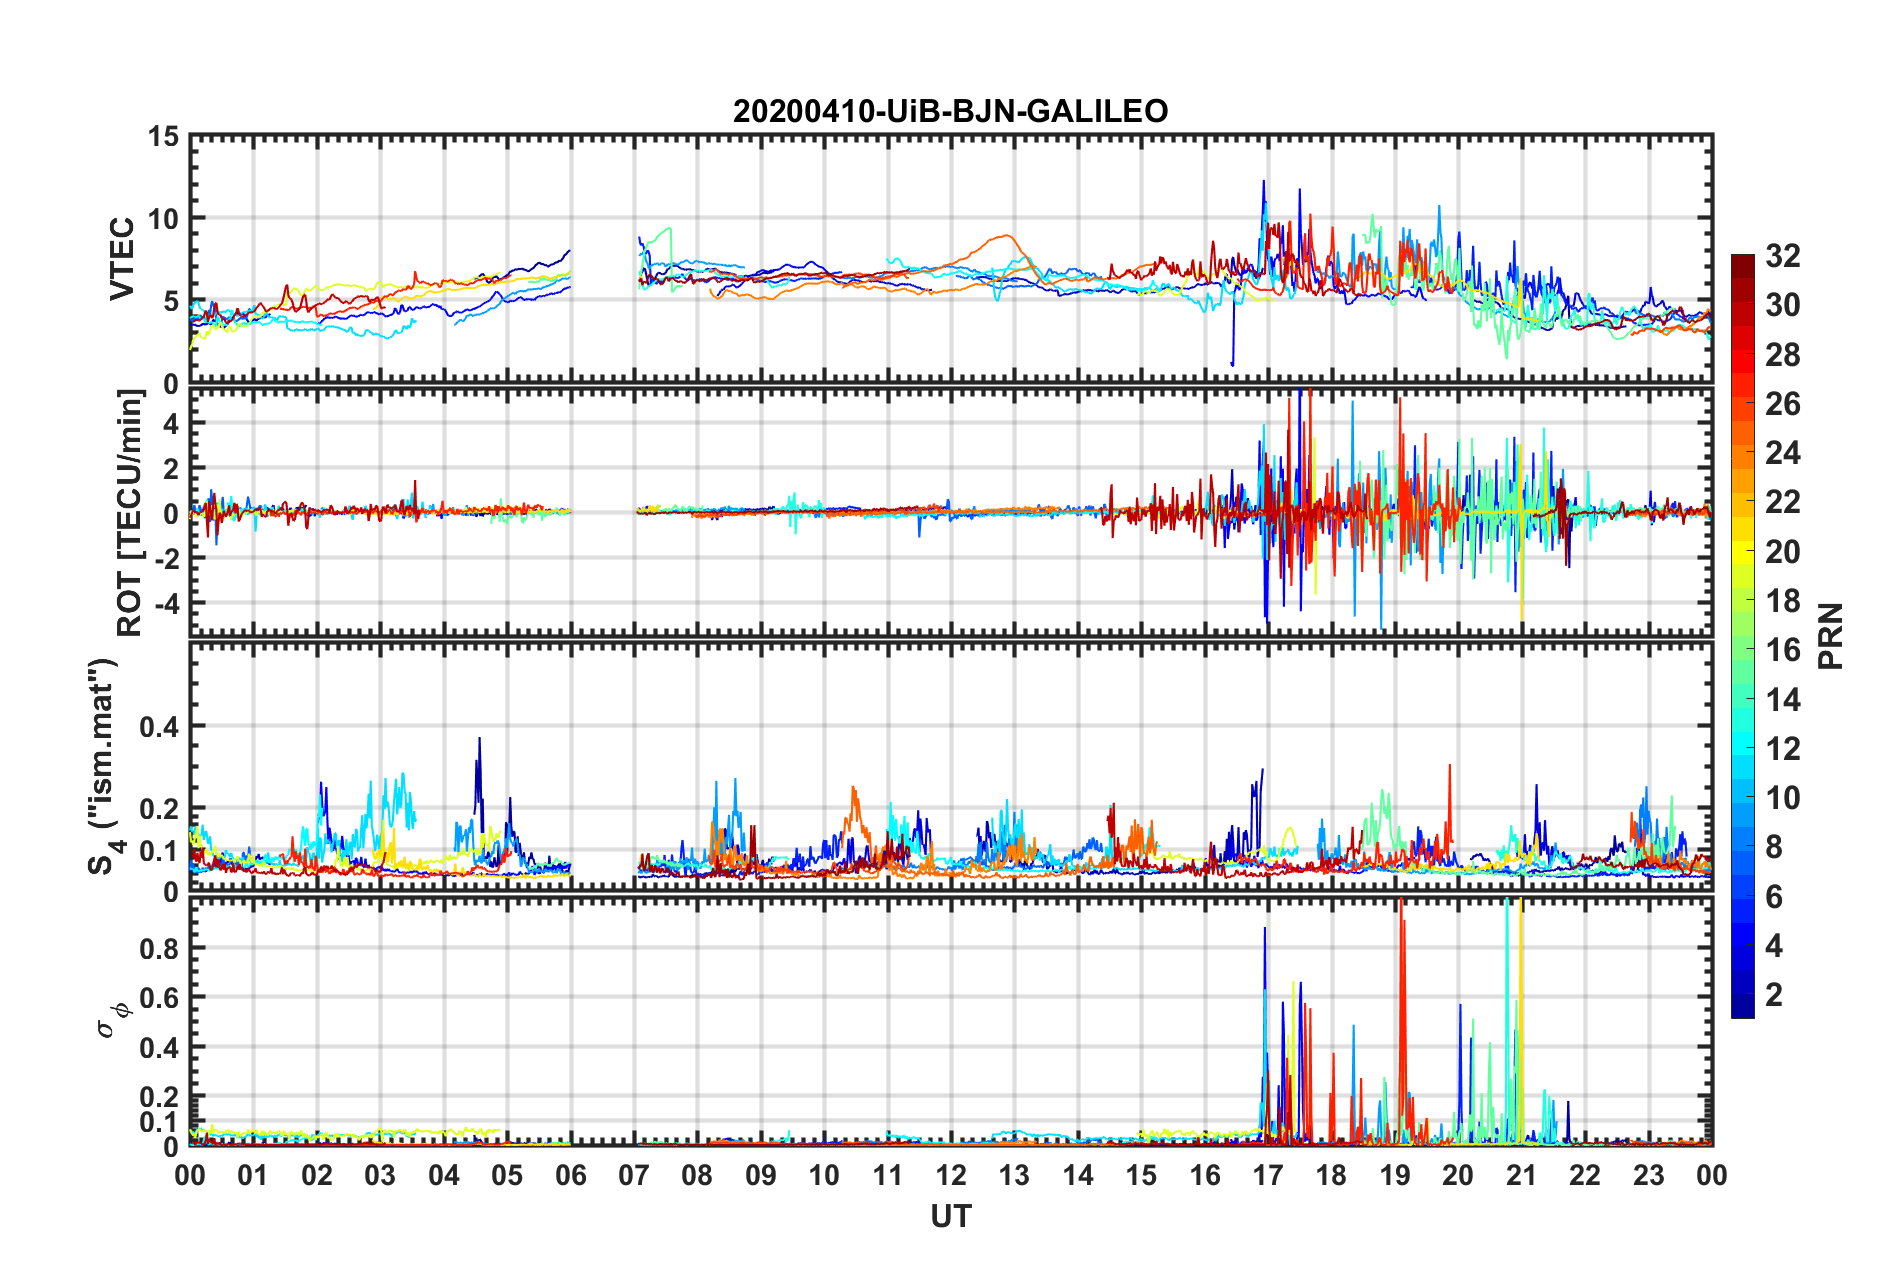
Task: Select ROT panel y-tick -2
Action: (x=165, y=559)
